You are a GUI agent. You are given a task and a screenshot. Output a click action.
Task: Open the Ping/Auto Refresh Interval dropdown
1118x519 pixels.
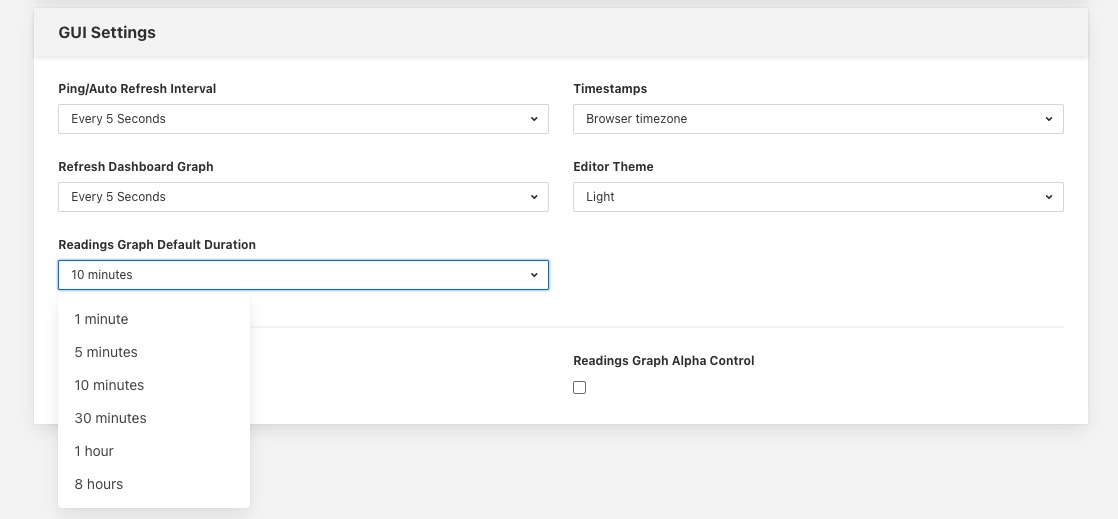303,119
